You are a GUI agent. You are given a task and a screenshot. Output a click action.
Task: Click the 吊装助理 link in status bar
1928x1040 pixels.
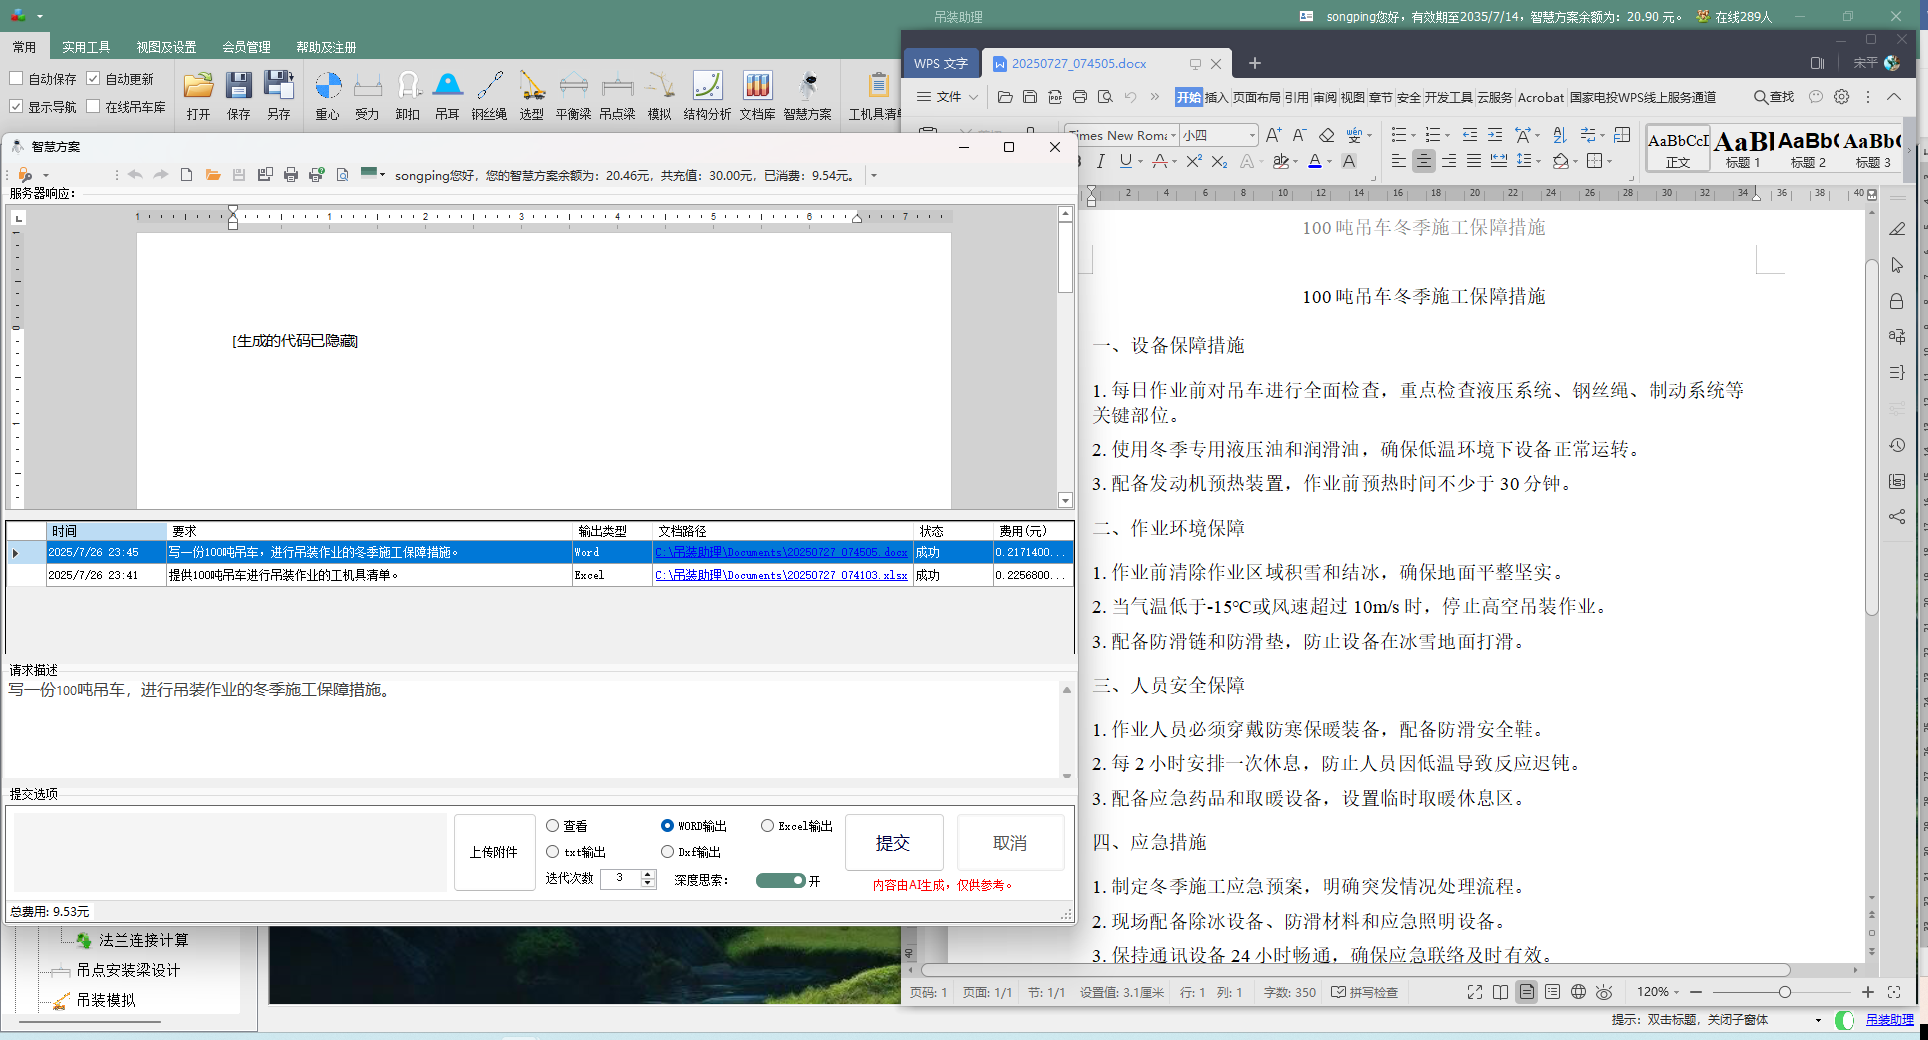coord(1889,1020)
